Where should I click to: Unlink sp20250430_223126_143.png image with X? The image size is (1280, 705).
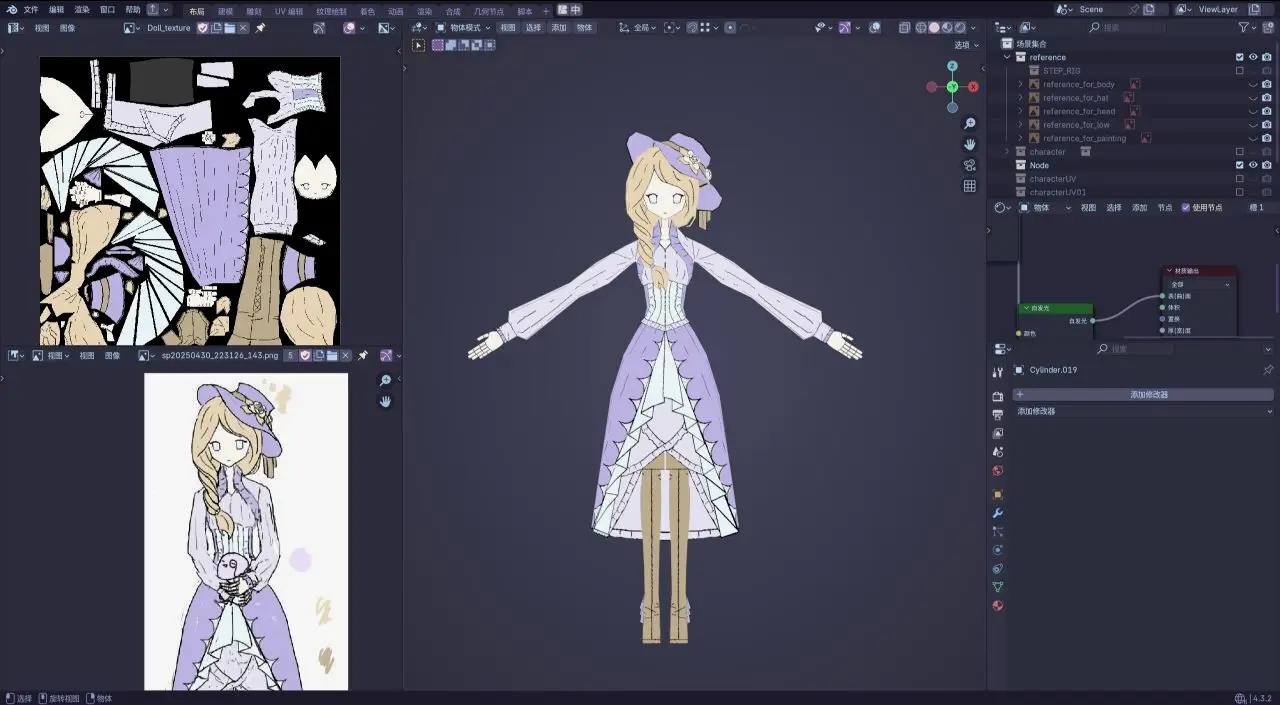[346, 355]
